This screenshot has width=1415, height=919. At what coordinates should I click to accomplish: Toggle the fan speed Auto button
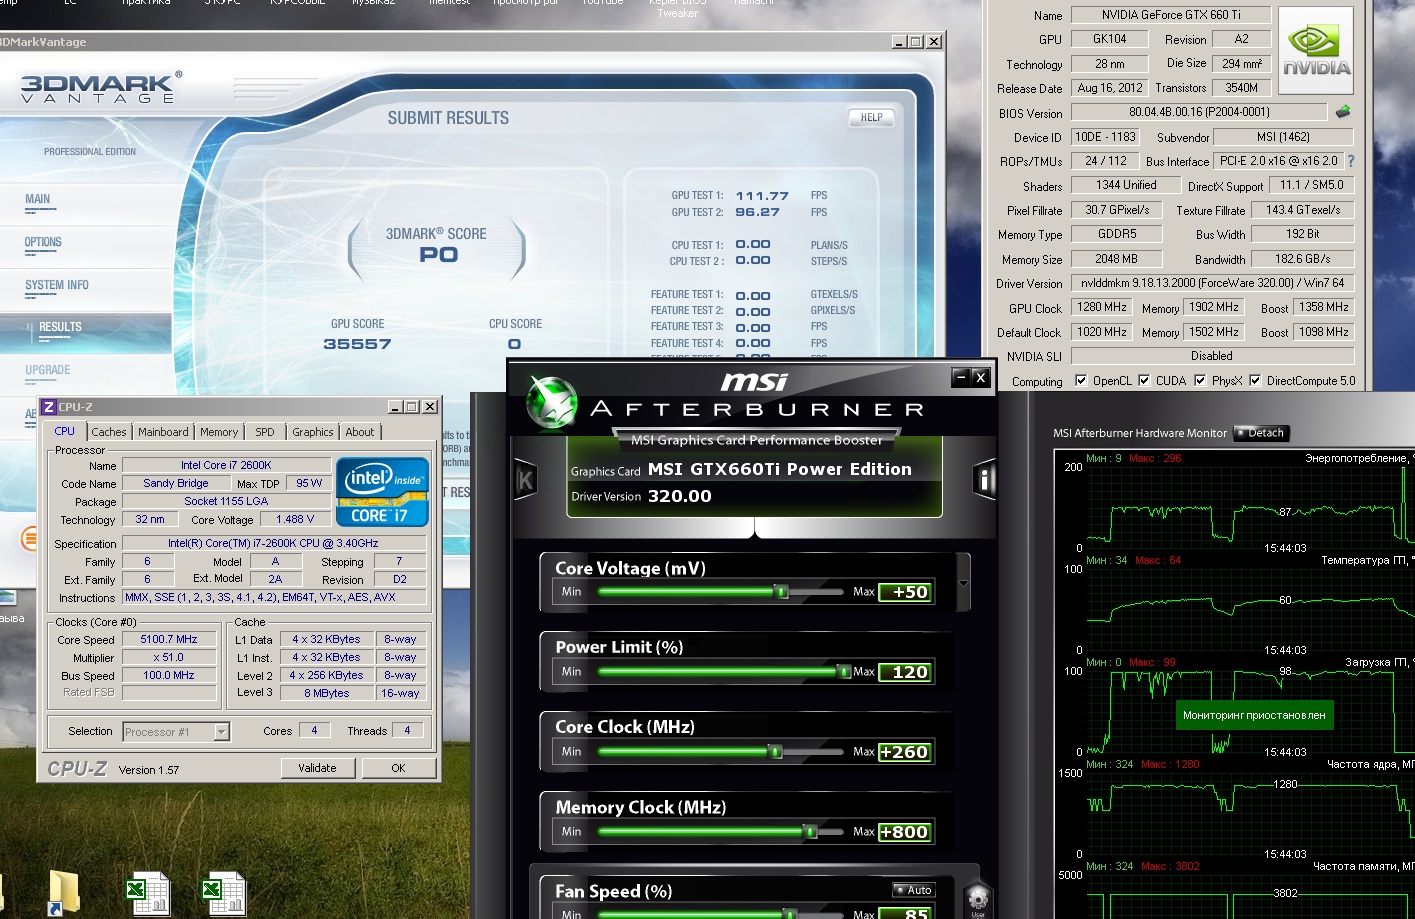(x=913, y=890)
